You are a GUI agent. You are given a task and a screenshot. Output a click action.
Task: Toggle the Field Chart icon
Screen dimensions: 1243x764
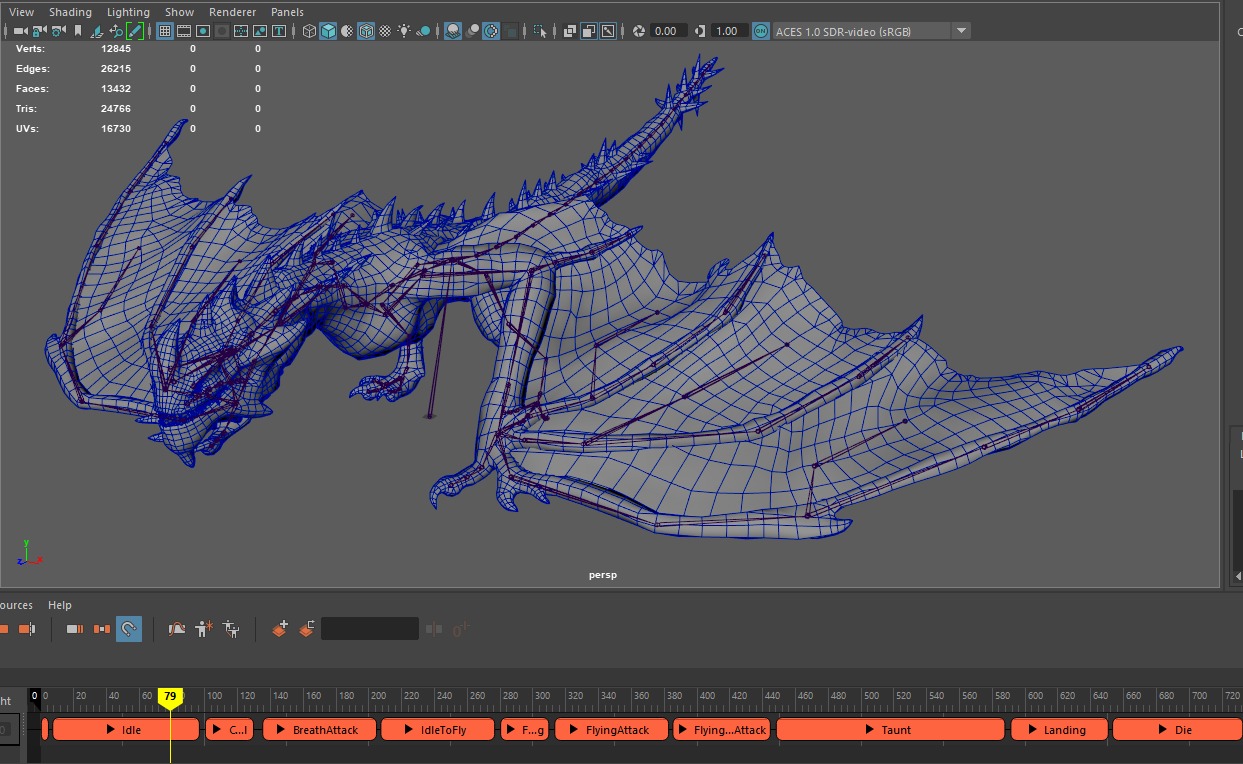[x=241, y=31]
